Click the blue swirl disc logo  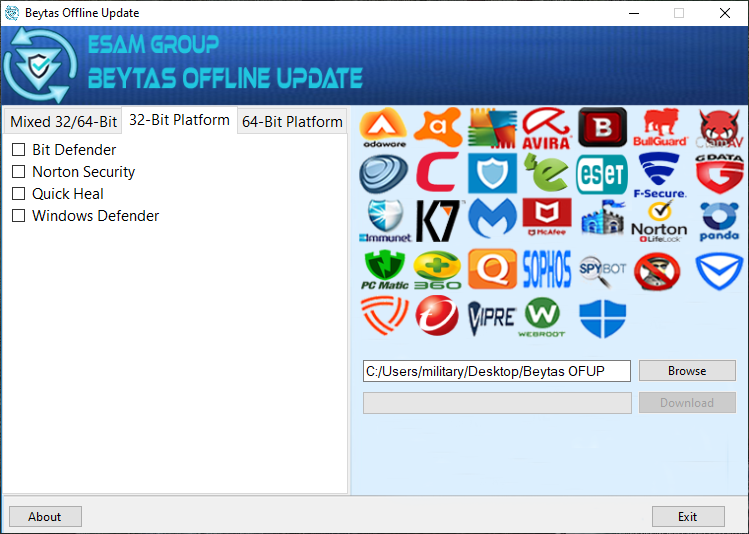pos(384,174)
